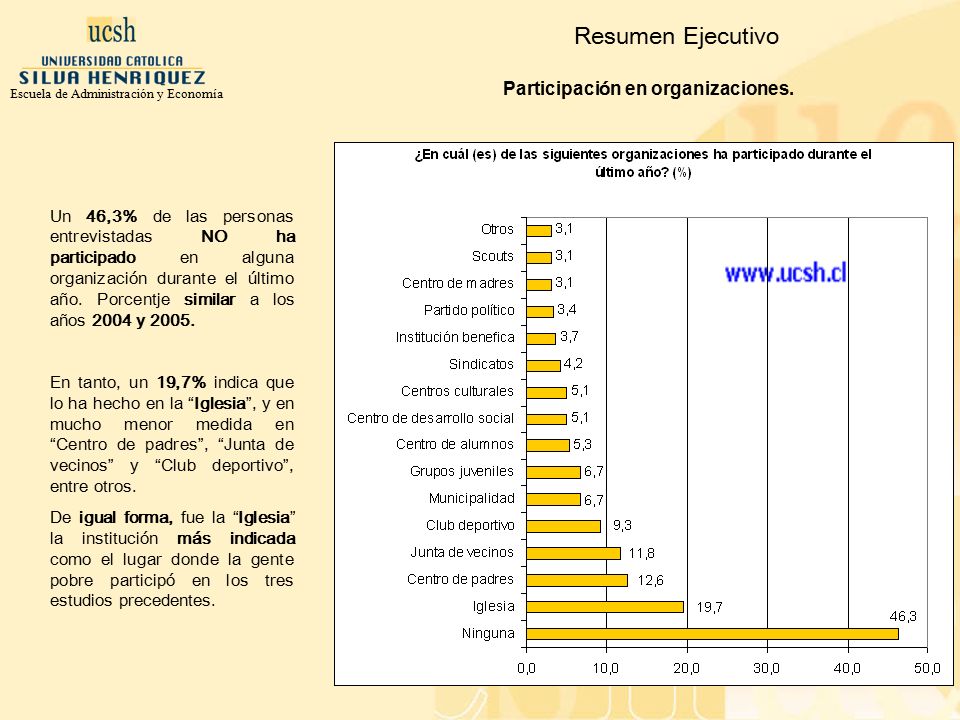Click the 9,3 data label
This screenshot has width=960, height=720.
click(x=622, y=525)
